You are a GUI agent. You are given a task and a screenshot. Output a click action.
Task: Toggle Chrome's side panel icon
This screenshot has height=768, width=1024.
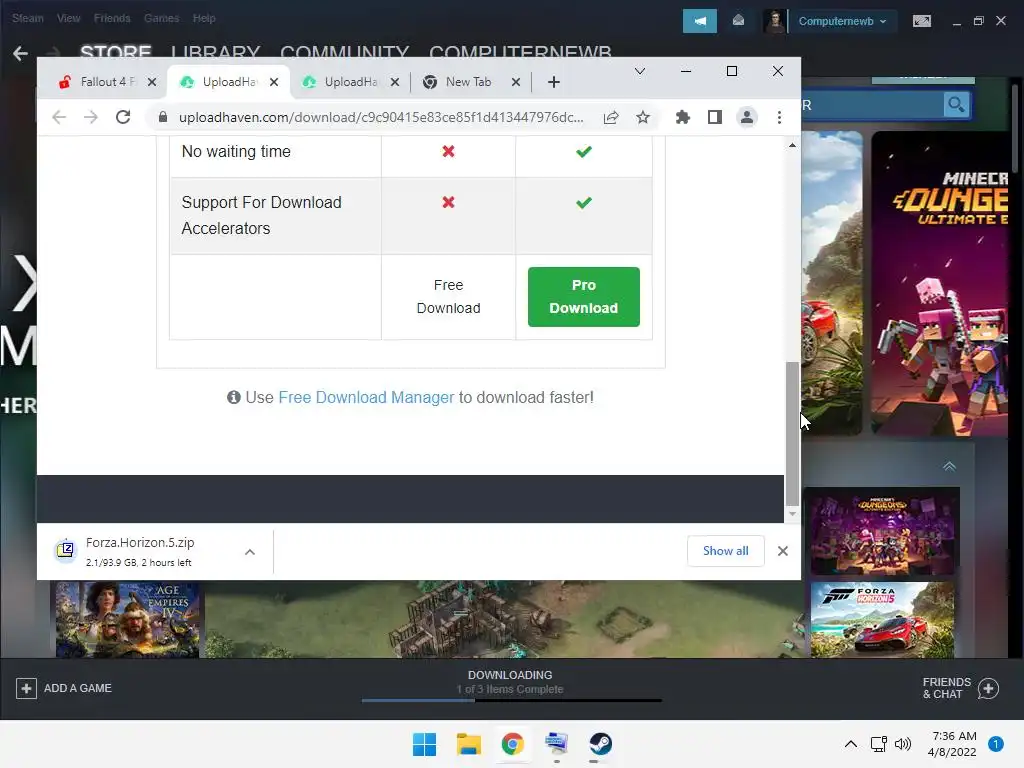click(714, 117)
